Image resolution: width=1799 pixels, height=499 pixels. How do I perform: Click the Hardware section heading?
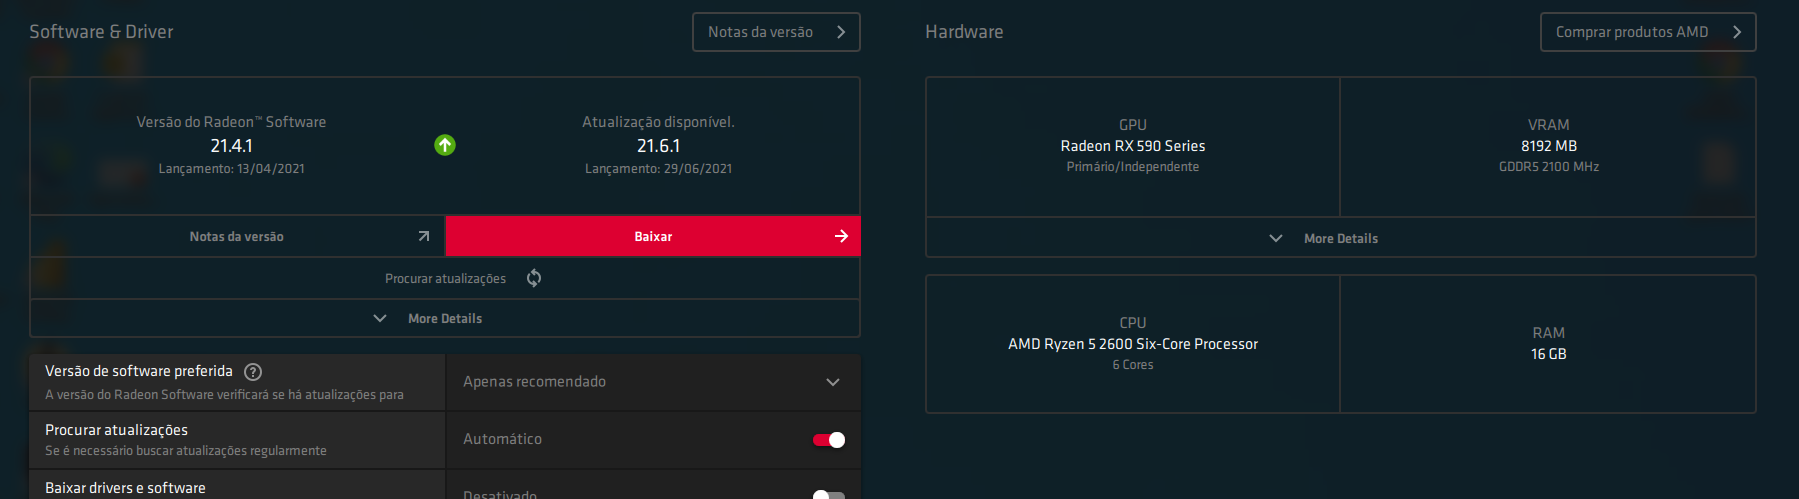(964, 32)
